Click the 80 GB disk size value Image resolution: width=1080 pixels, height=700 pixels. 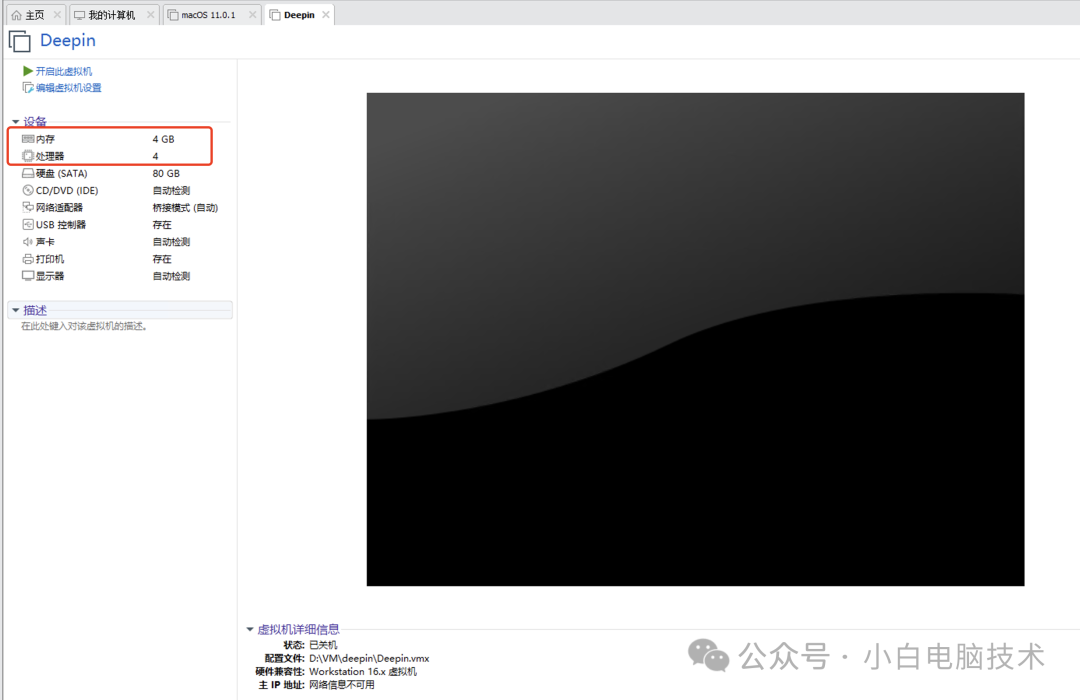pos(166,174)
